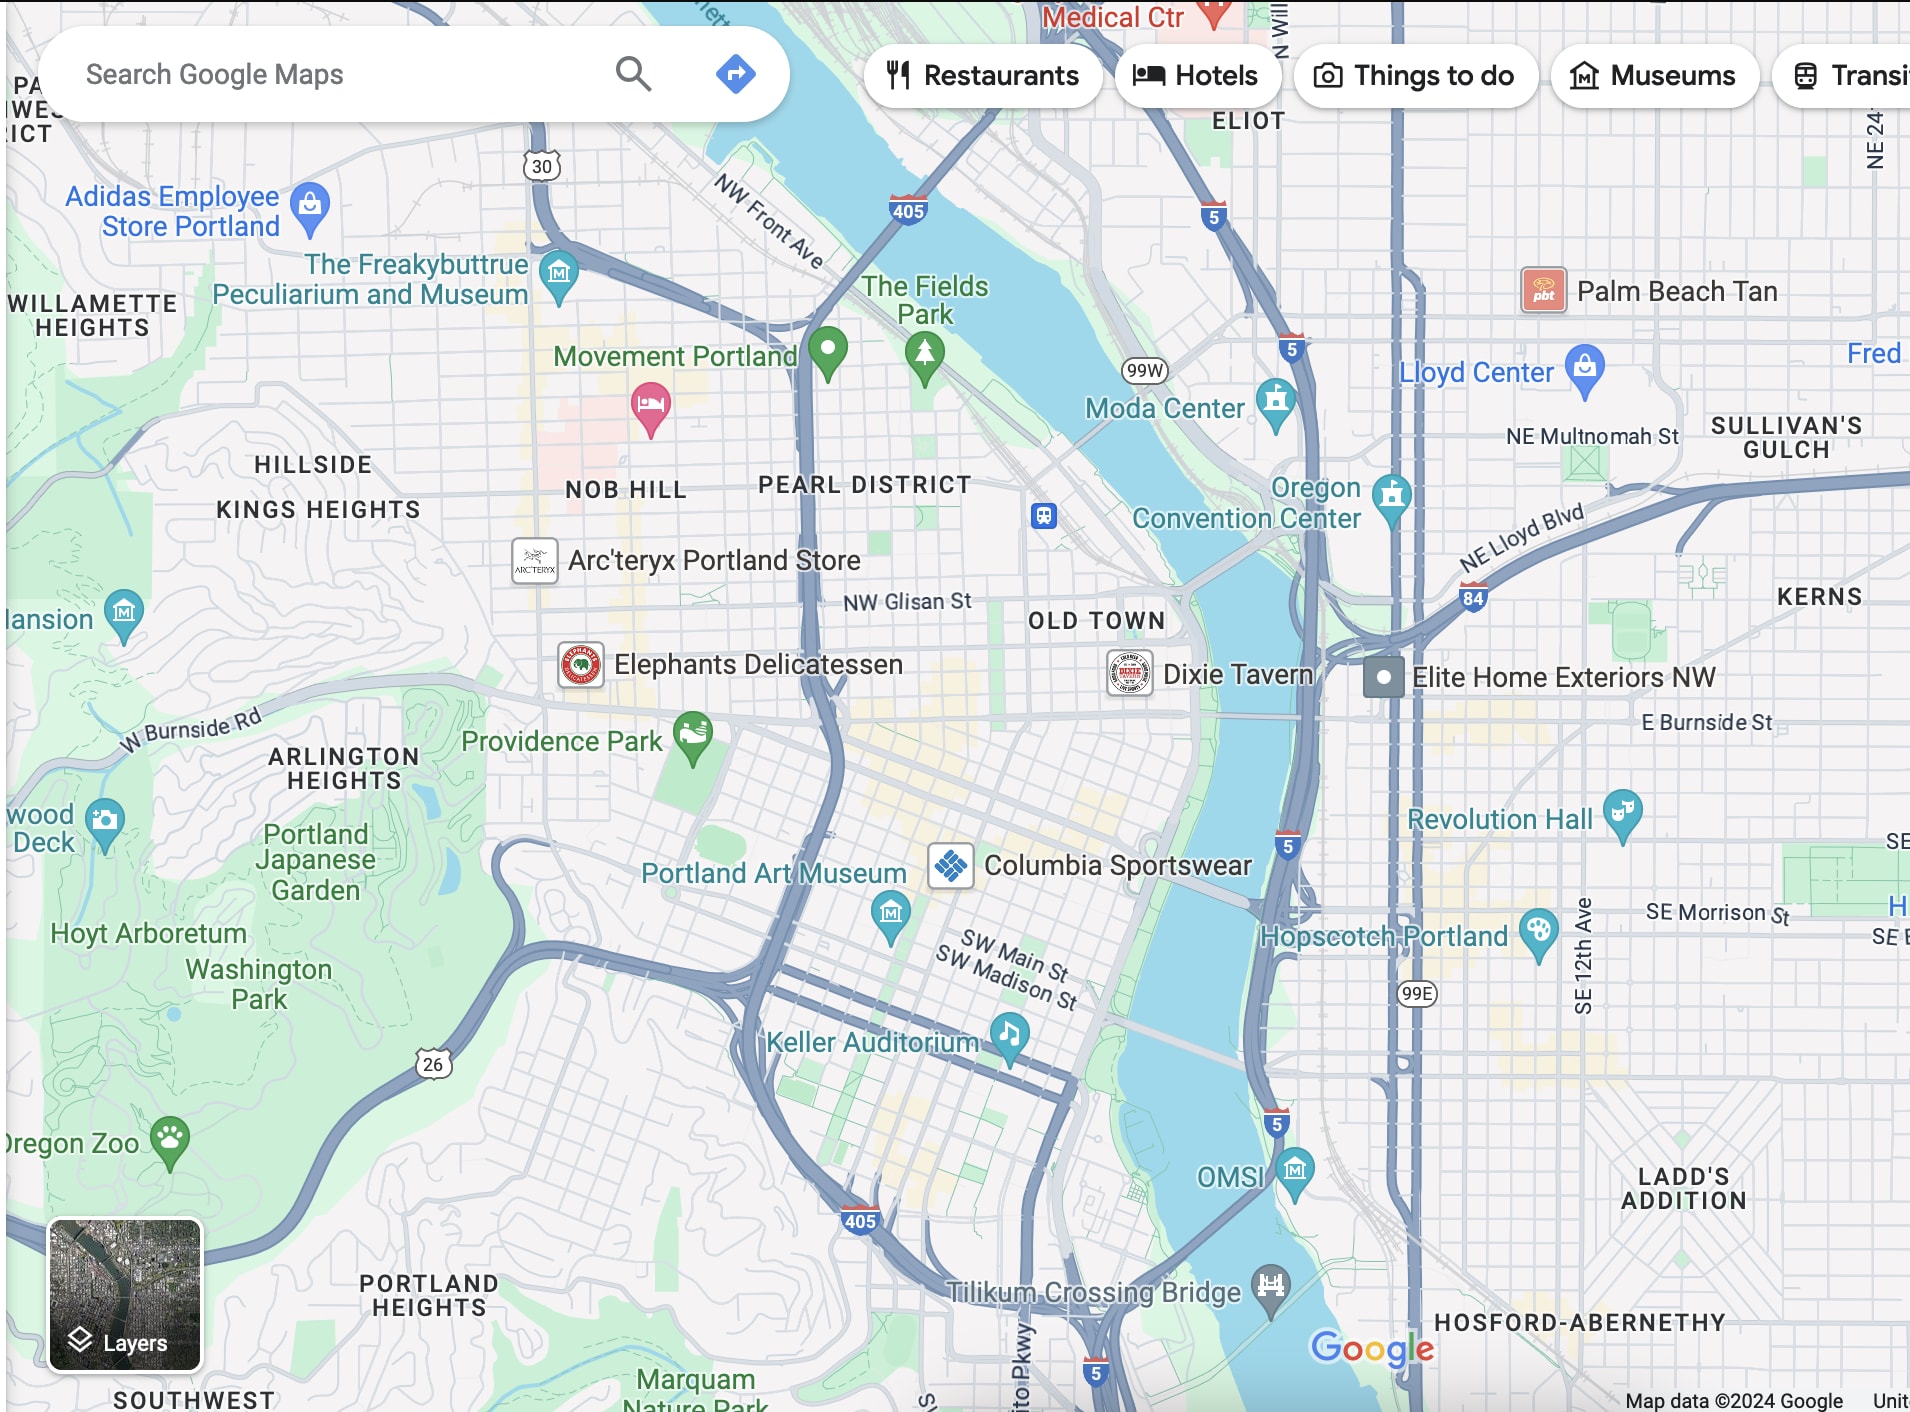
Task: Click the Palm Beach Tan logo icon
Action: (1543, 291)
